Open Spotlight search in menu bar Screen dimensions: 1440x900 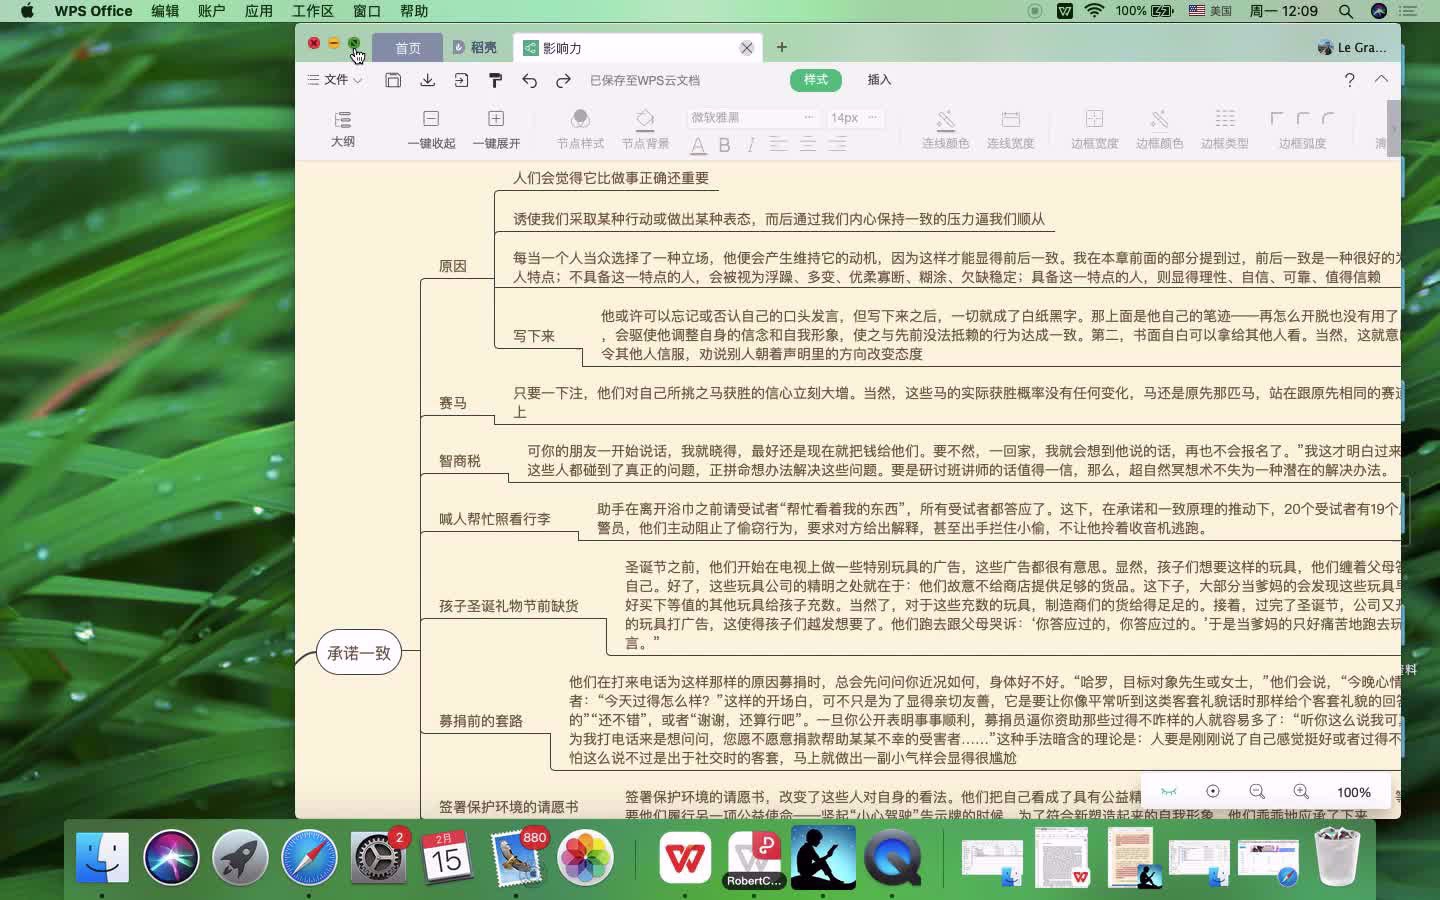tap(1346, 11)
